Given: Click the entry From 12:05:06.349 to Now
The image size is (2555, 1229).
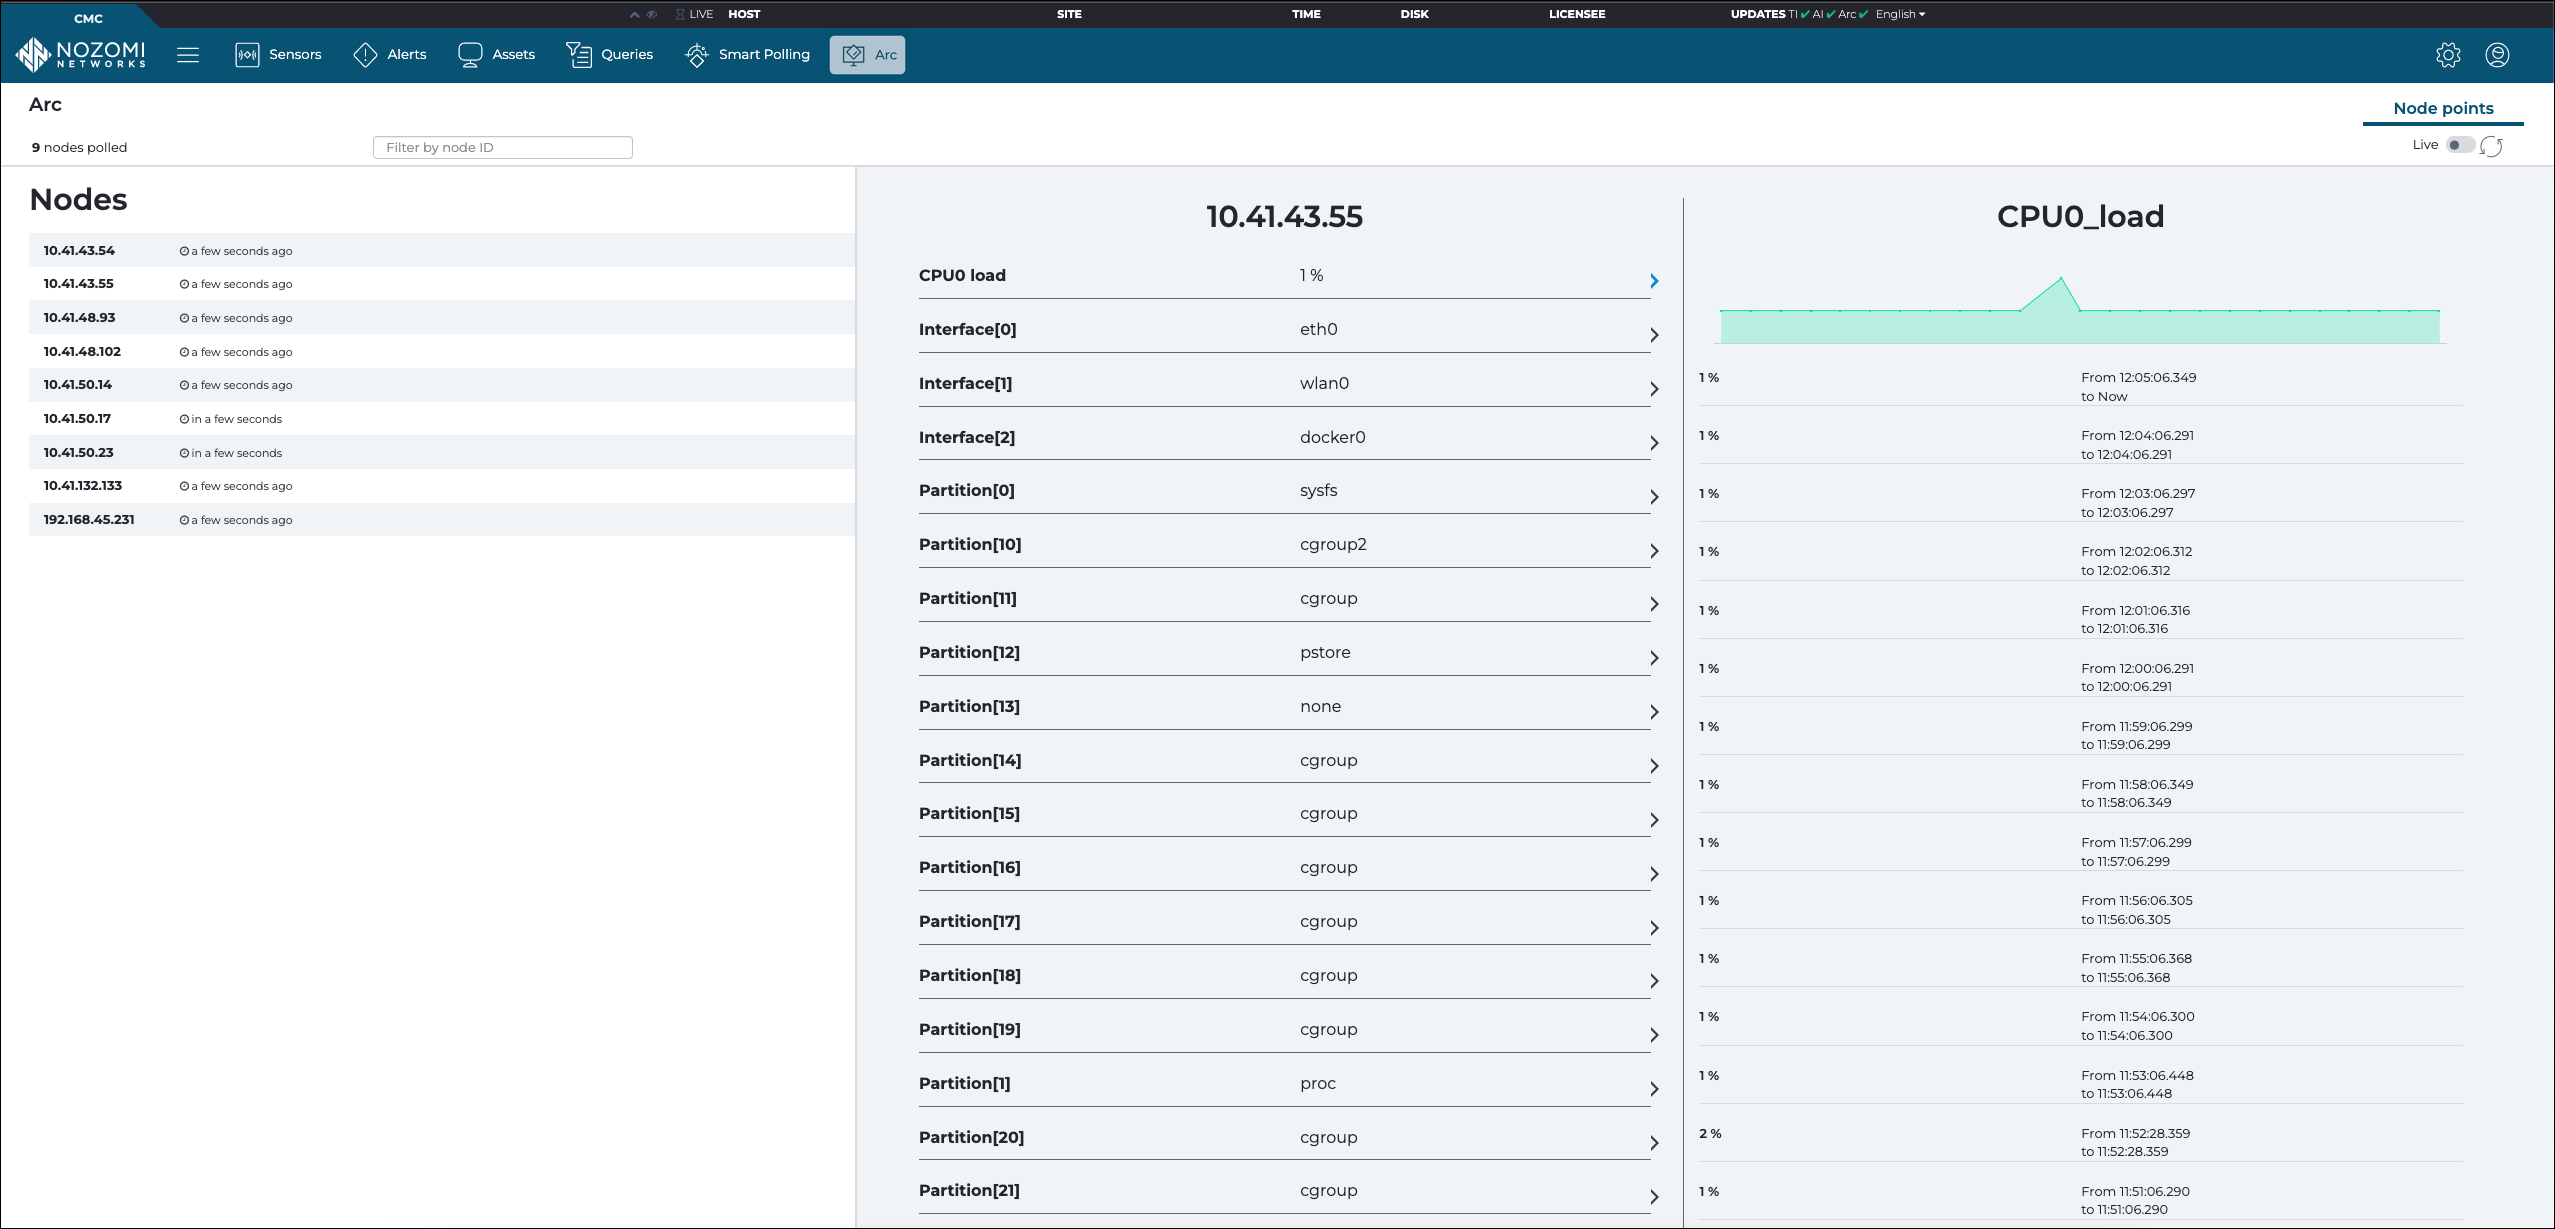Looking at the screenshot, I should click(x=2080, y=386).
